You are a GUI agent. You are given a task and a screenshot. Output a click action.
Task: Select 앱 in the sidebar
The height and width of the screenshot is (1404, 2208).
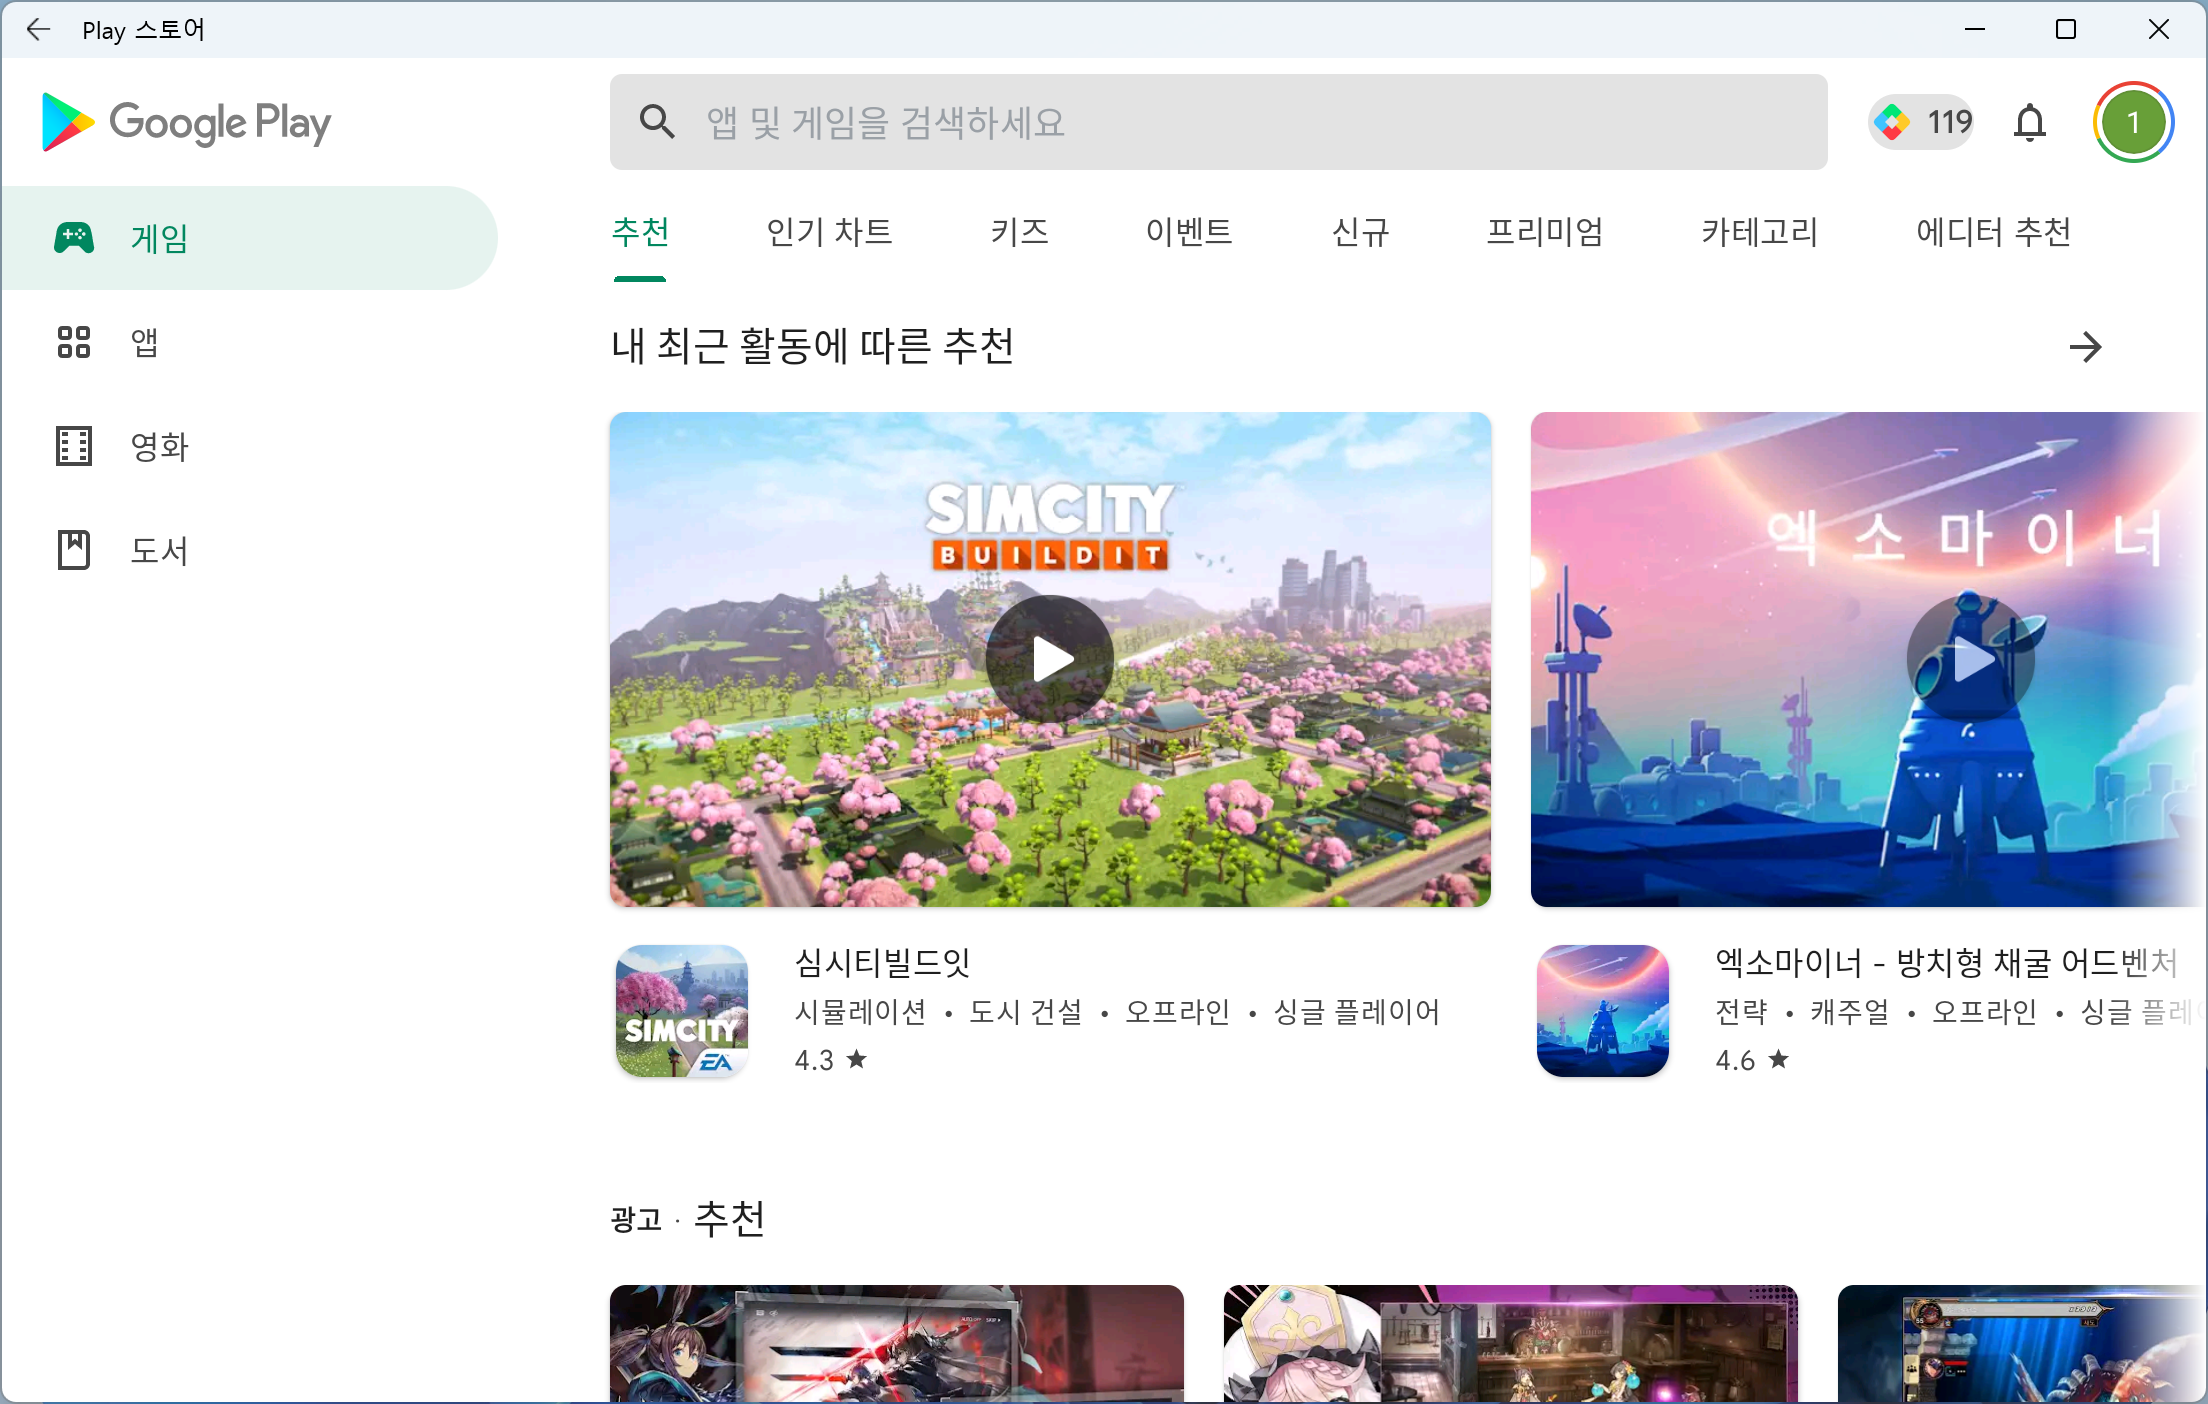(x=144, y=342)
